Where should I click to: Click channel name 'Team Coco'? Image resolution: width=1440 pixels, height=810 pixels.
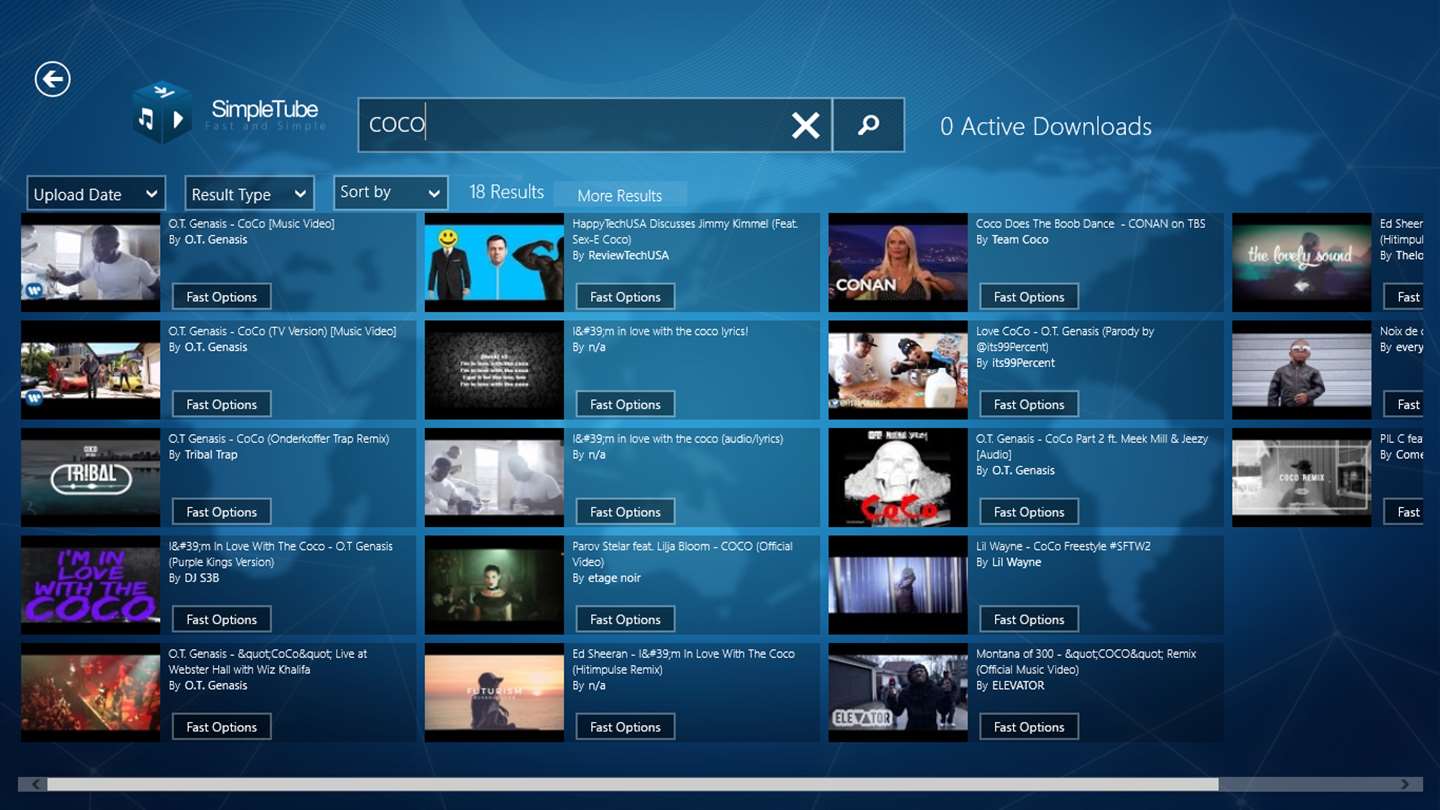tap(1020, 240)
